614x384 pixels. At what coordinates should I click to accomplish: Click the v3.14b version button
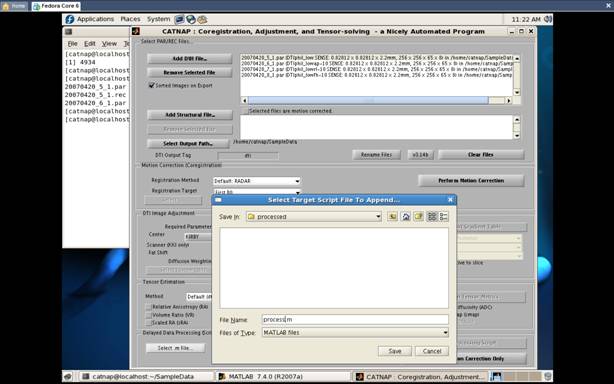(420, 155)
